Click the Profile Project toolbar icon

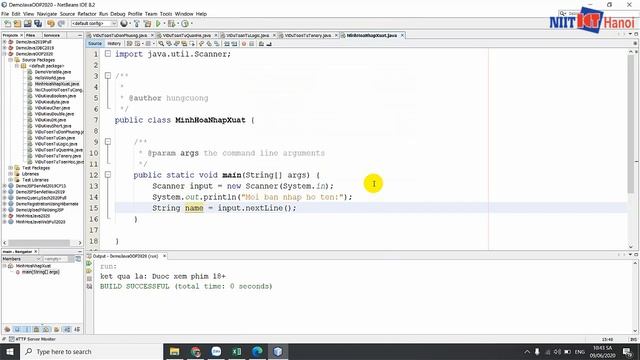click(x=185, y=24)
